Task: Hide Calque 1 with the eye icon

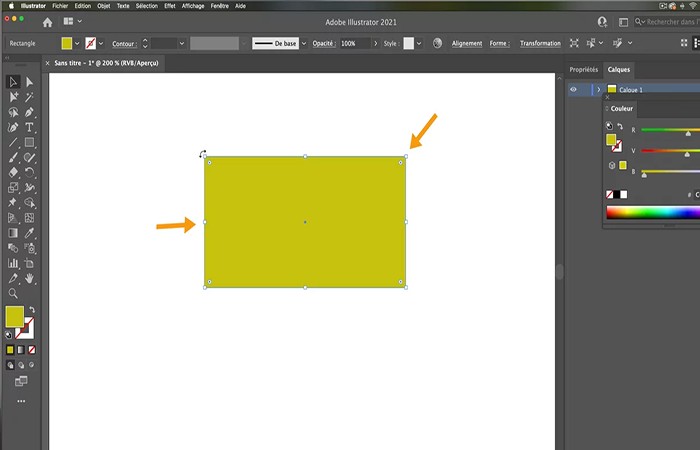Action: coord(574,90)
